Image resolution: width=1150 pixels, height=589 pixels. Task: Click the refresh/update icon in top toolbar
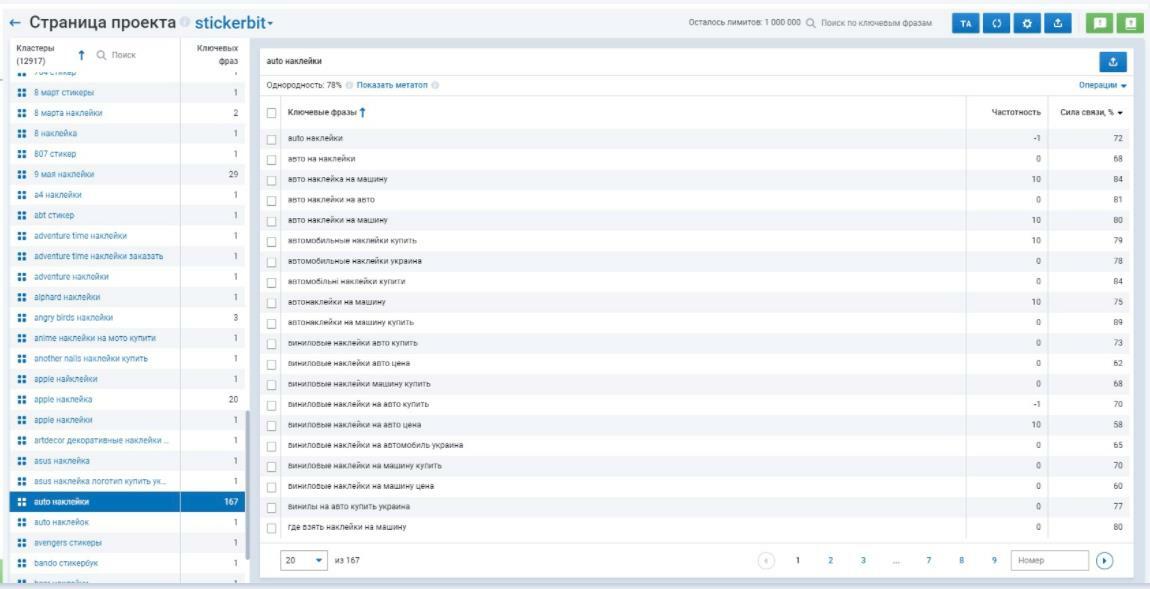996,19
